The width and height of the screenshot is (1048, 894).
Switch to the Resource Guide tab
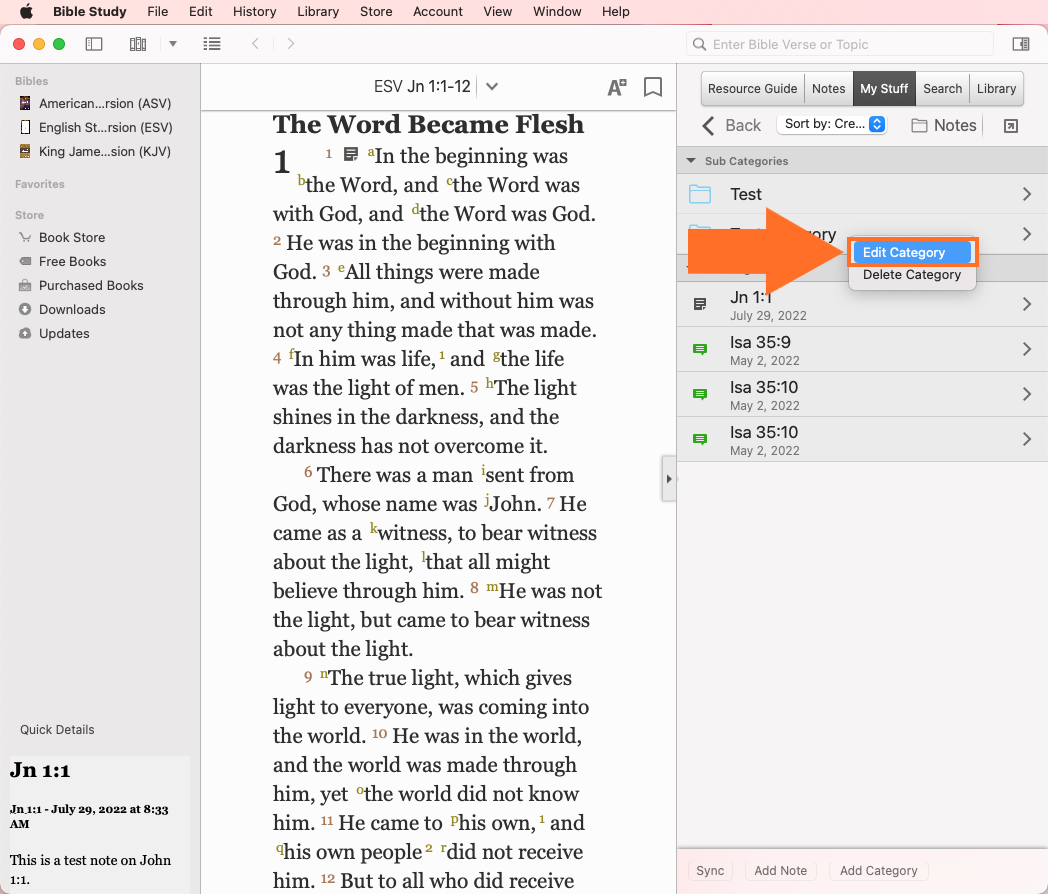[x=752, y=88]
